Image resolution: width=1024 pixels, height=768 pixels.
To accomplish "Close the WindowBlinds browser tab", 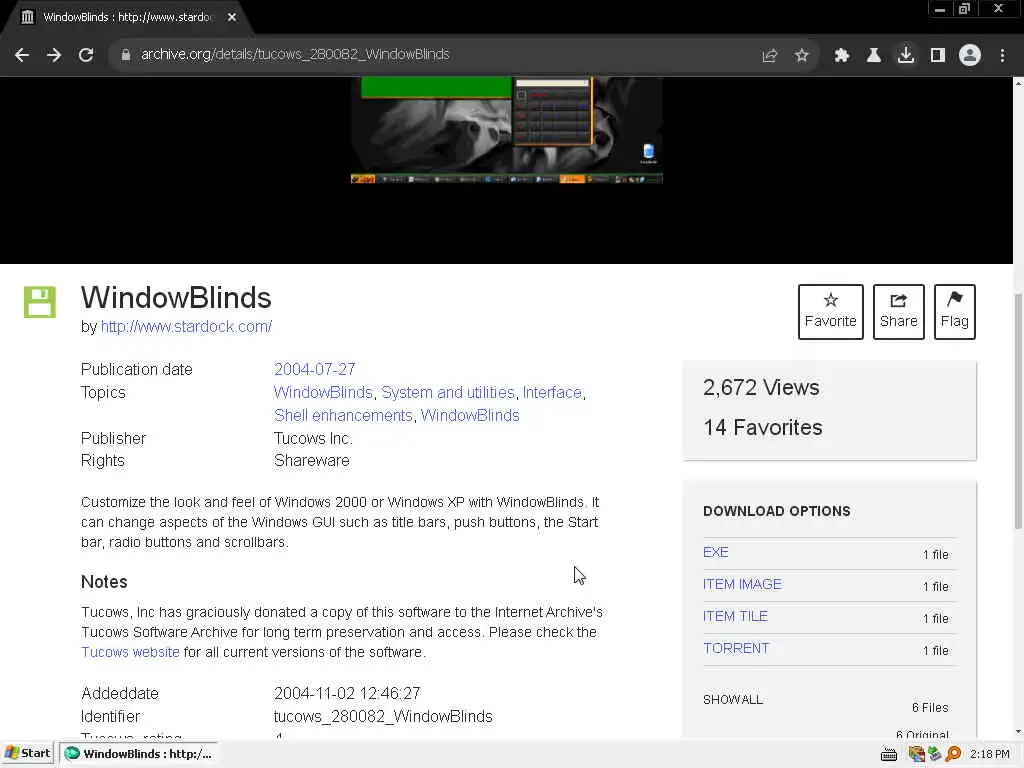I will point(232,18).
